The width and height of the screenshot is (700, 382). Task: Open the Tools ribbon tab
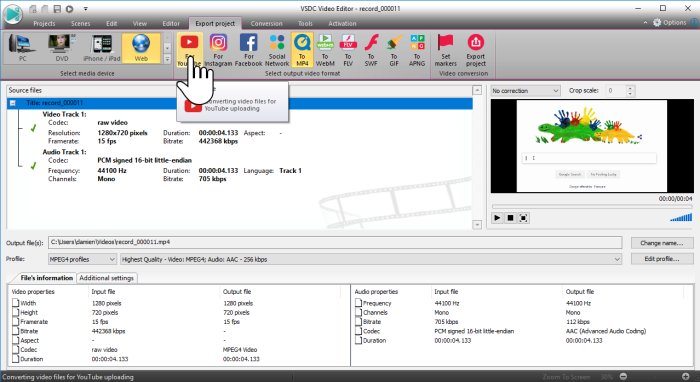click(305, 23)
